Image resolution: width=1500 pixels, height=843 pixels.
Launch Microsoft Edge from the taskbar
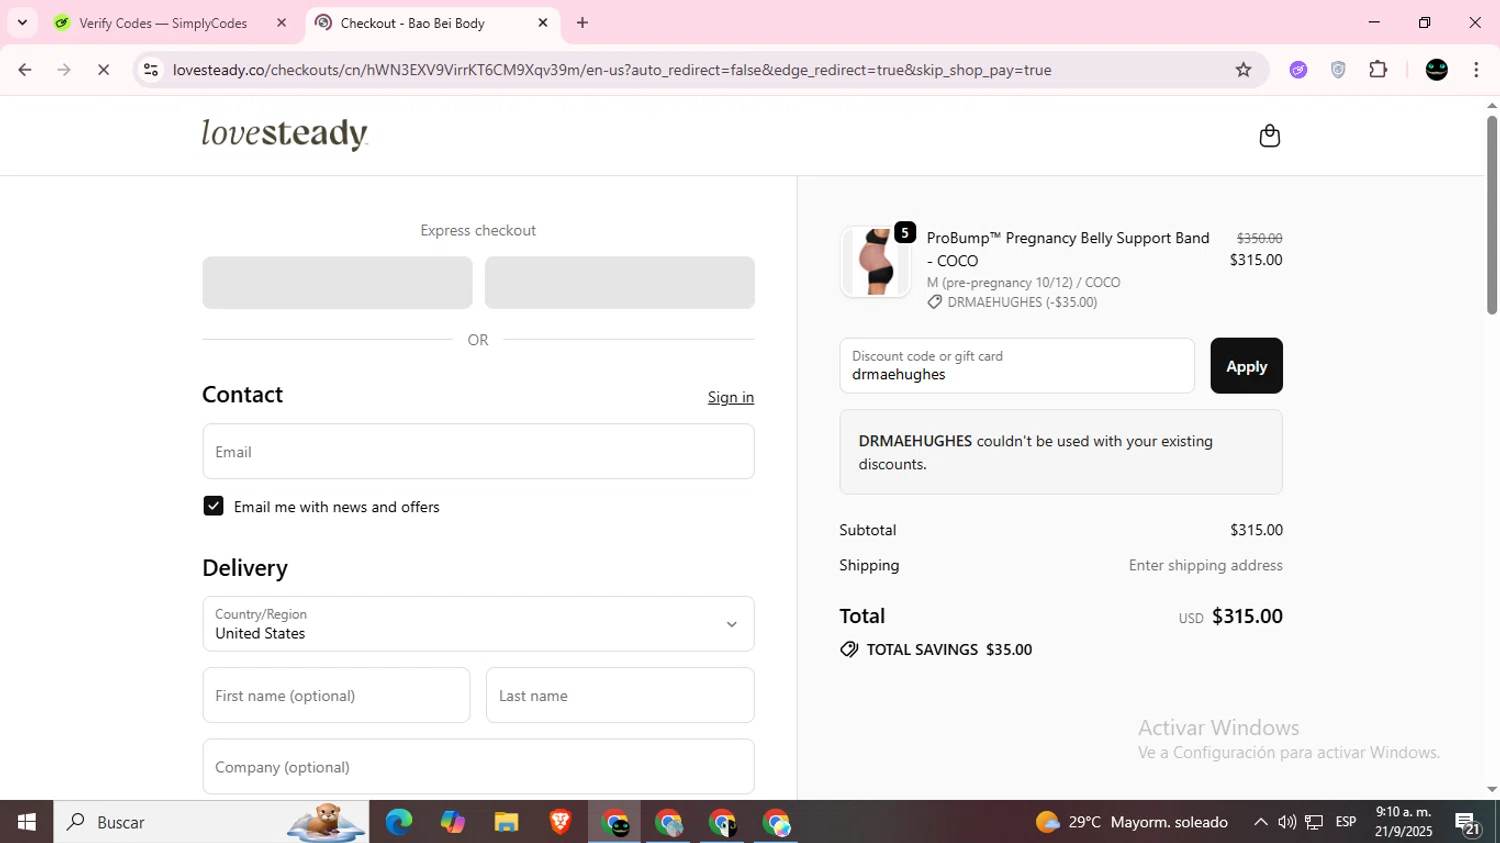[399, 822]
